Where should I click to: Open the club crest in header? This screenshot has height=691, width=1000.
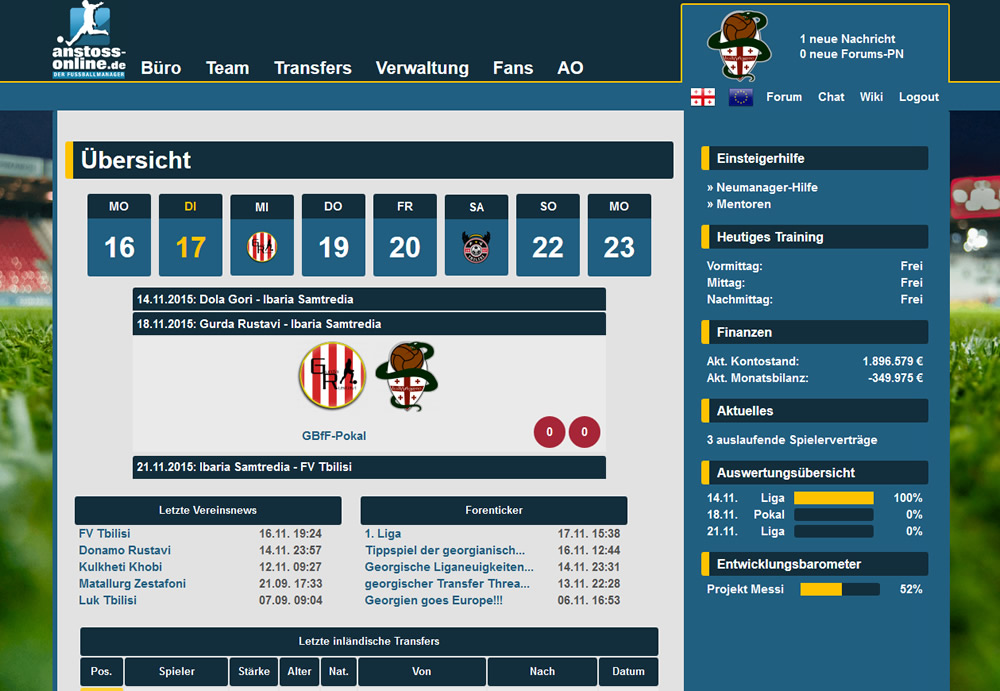coord(739,45)
